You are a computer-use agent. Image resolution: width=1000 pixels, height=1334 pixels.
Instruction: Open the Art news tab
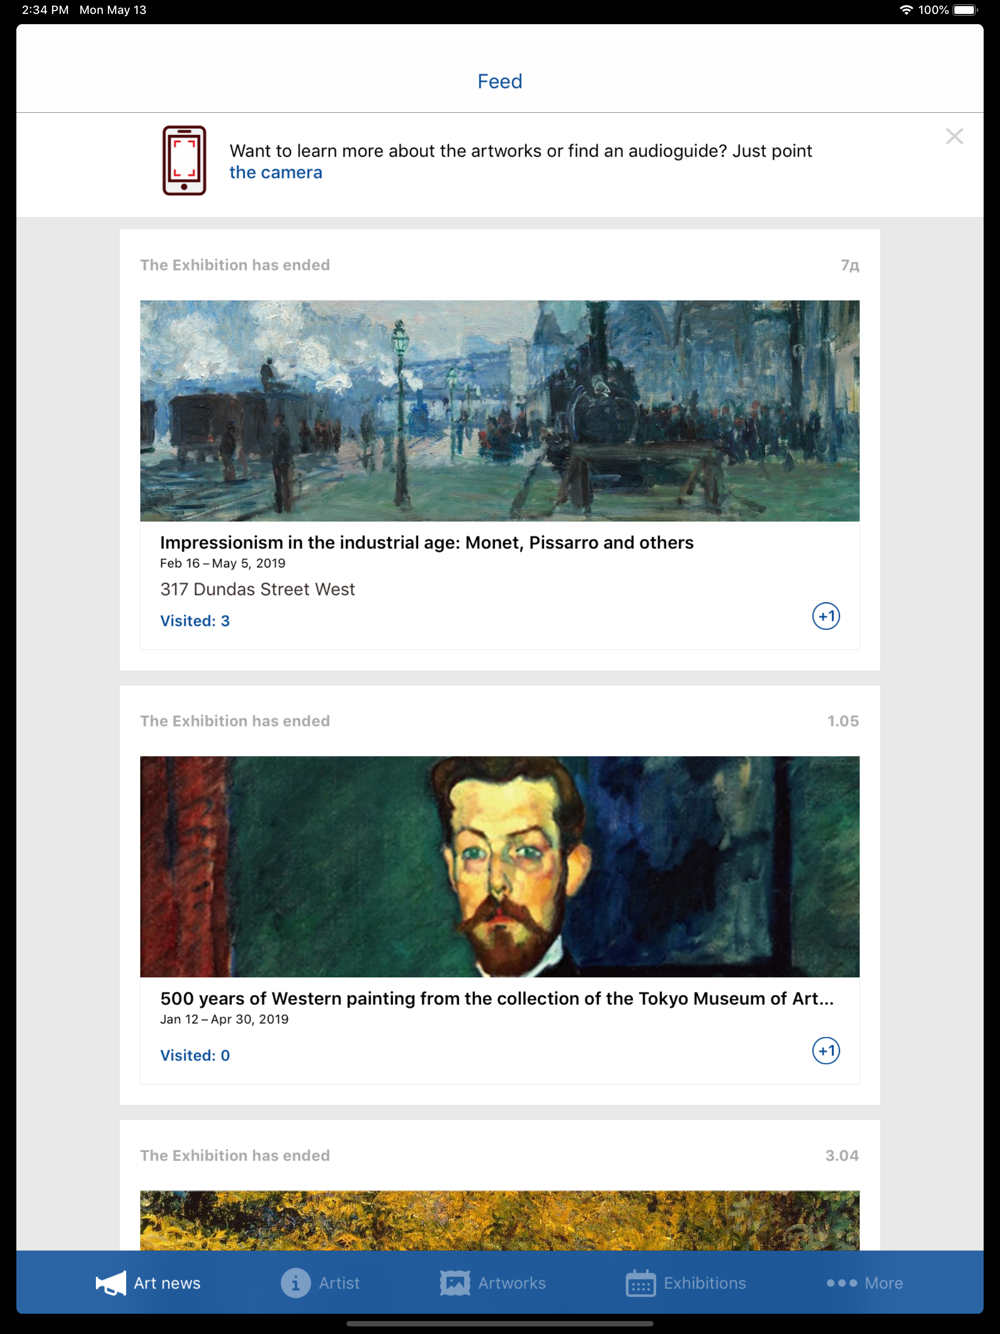coord(148,1283)
